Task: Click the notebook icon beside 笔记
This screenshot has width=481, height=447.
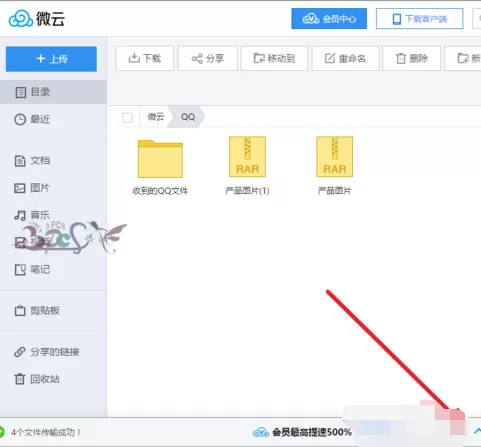Action: 20,270
